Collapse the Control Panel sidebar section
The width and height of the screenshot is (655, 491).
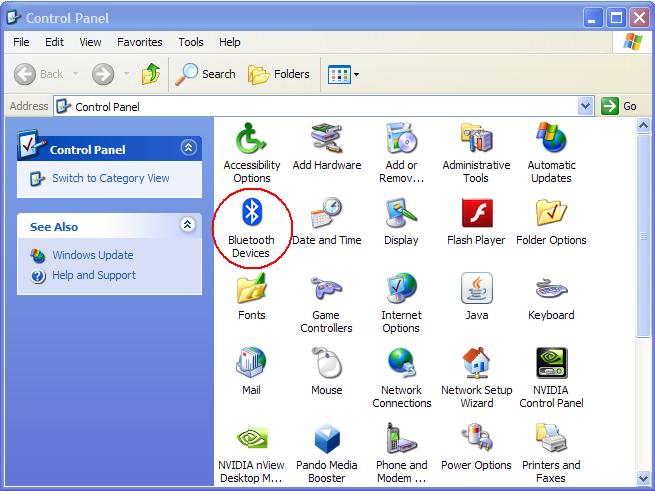click(x=188, y=147)
